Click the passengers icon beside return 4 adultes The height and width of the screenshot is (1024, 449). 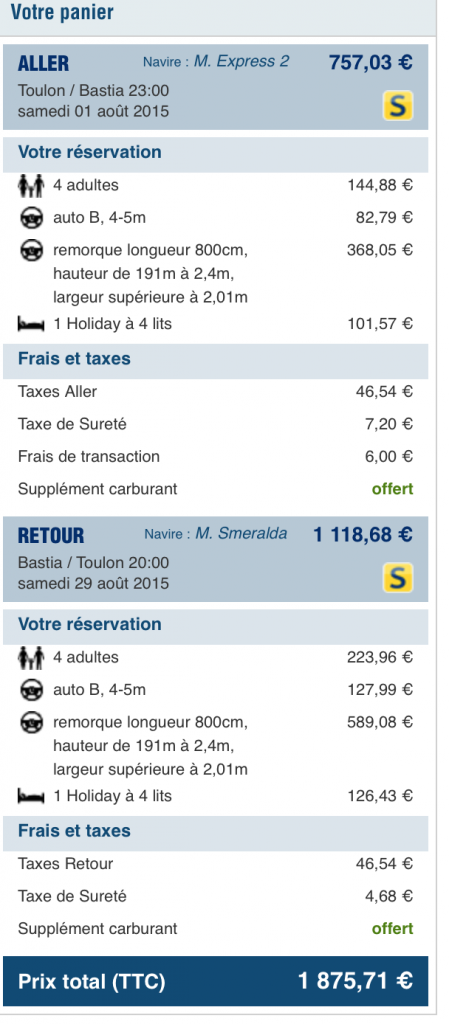[x=31, y=657]
